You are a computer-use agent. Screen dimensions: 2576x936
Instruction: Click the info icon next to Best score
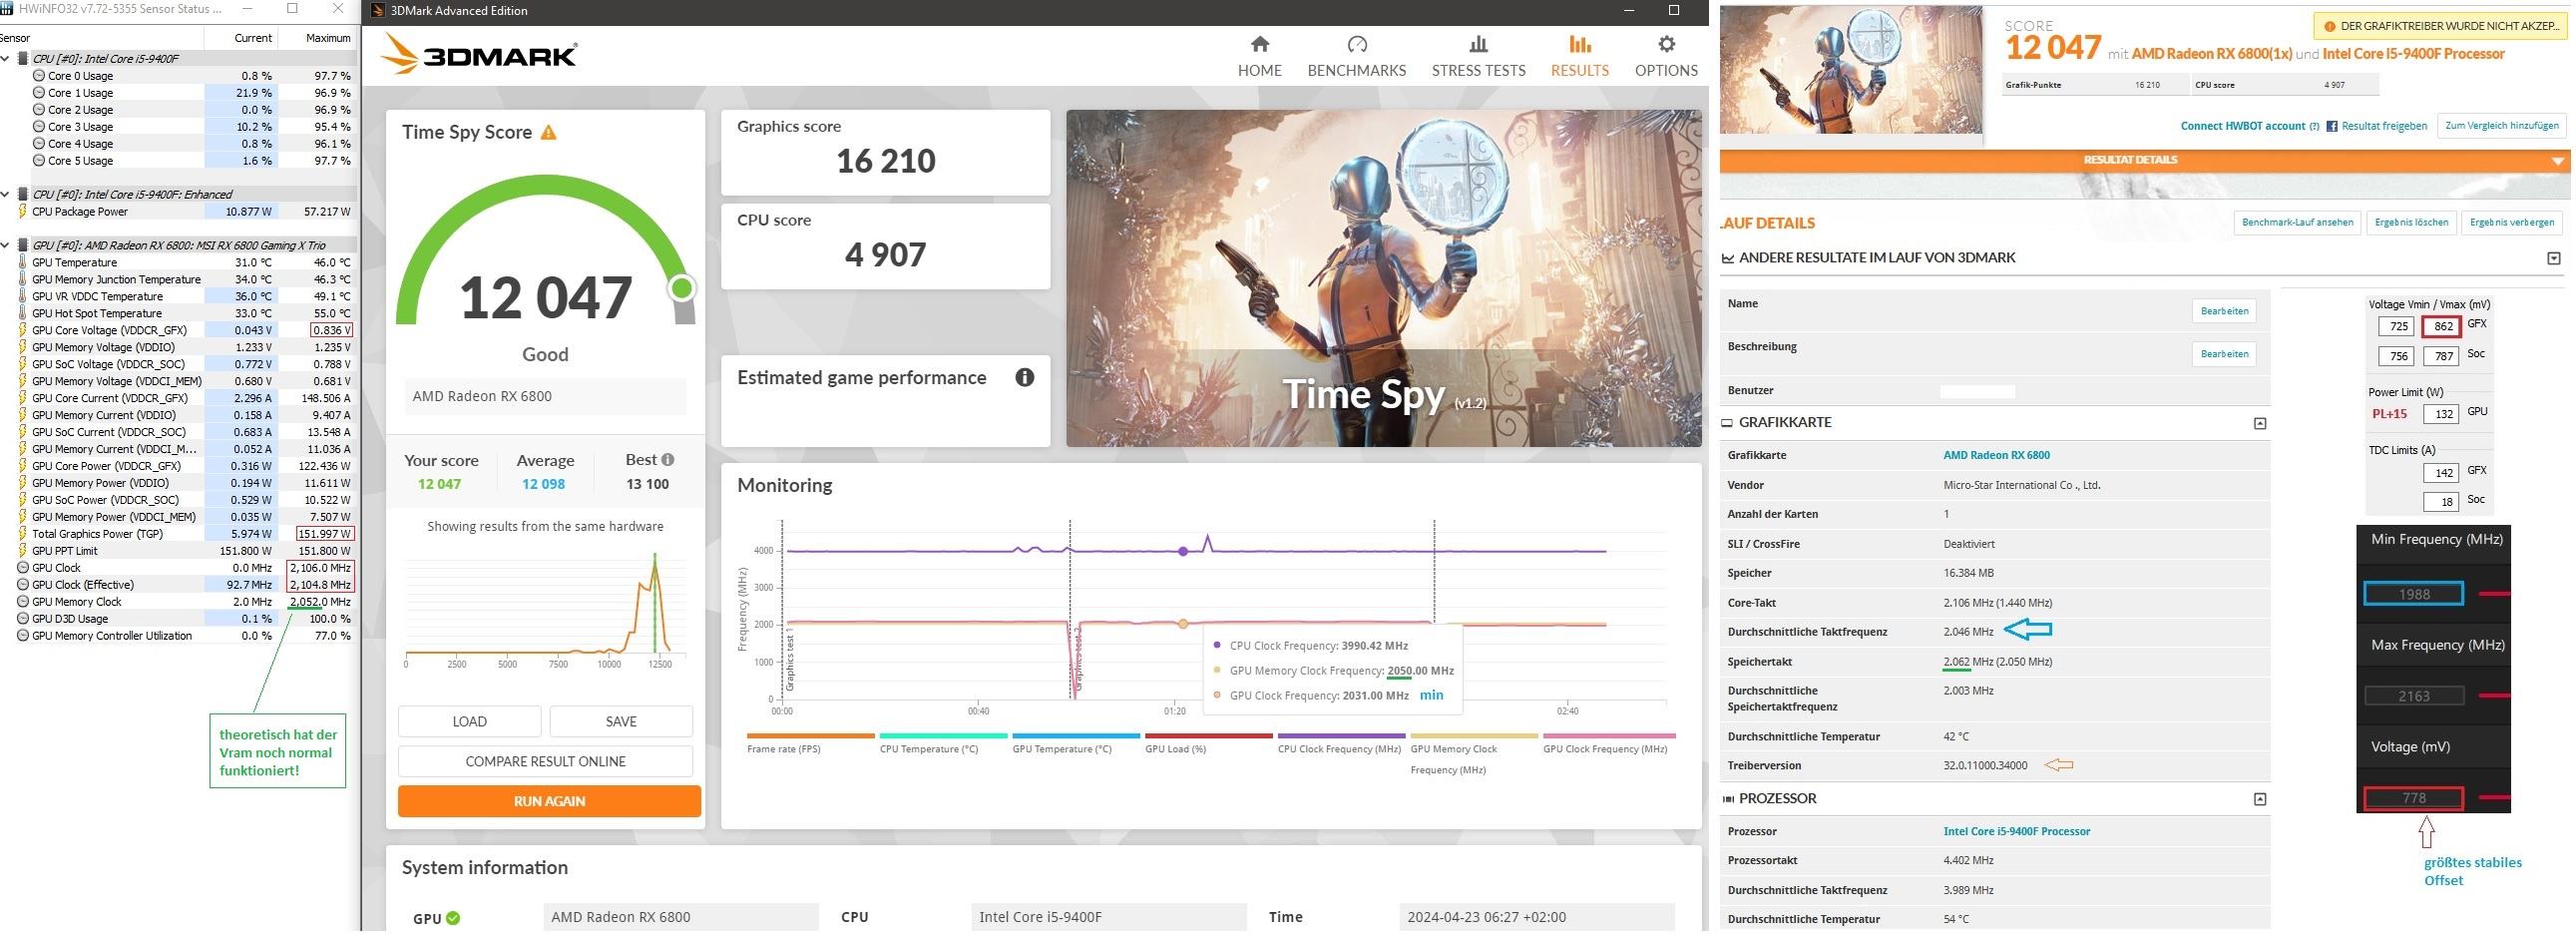point(667,460)
